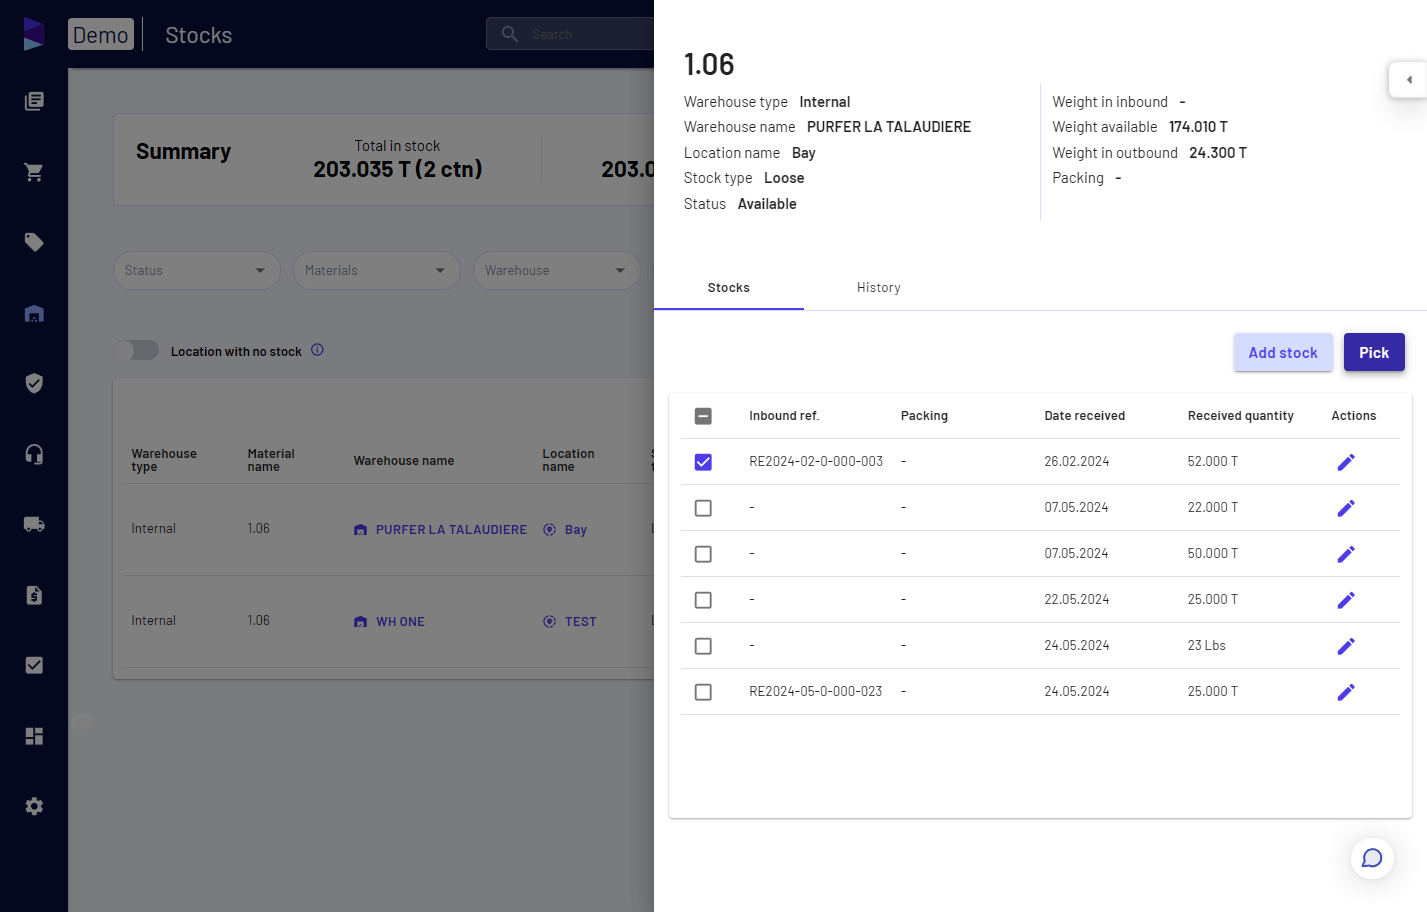Check the RE2024-05-0-000-023 row checkbox
1427x912 pixels.
pyautogui.click(x=703, y=692)
